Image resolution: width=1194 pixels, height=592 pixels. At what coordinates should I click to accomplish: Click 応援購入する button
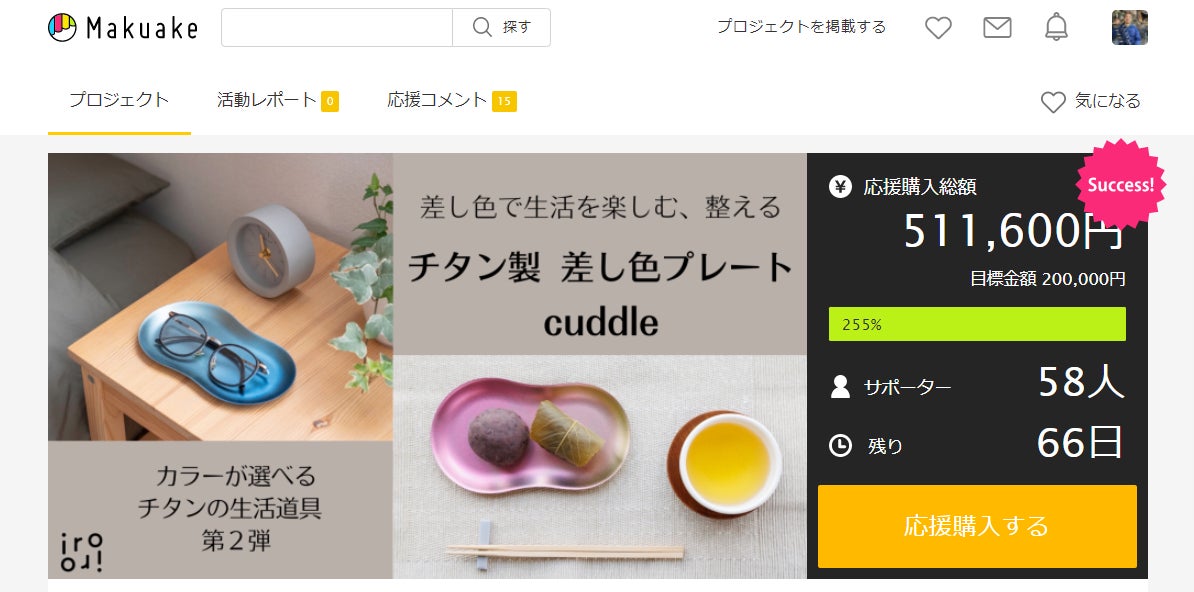coord(977,526)
